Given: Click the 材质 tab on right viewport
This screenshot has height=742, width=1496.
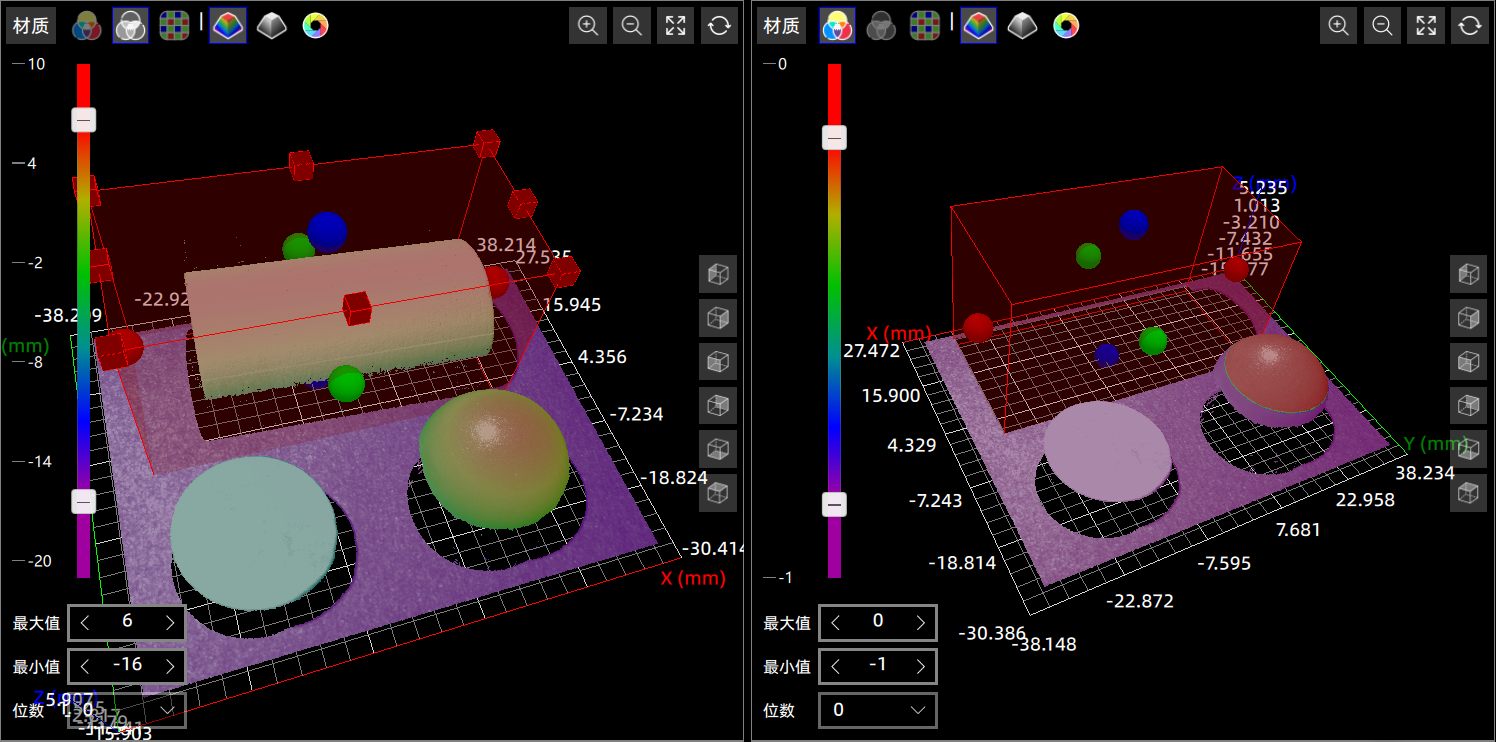Looking at the screenshot, I should click(x=781, y=25).
